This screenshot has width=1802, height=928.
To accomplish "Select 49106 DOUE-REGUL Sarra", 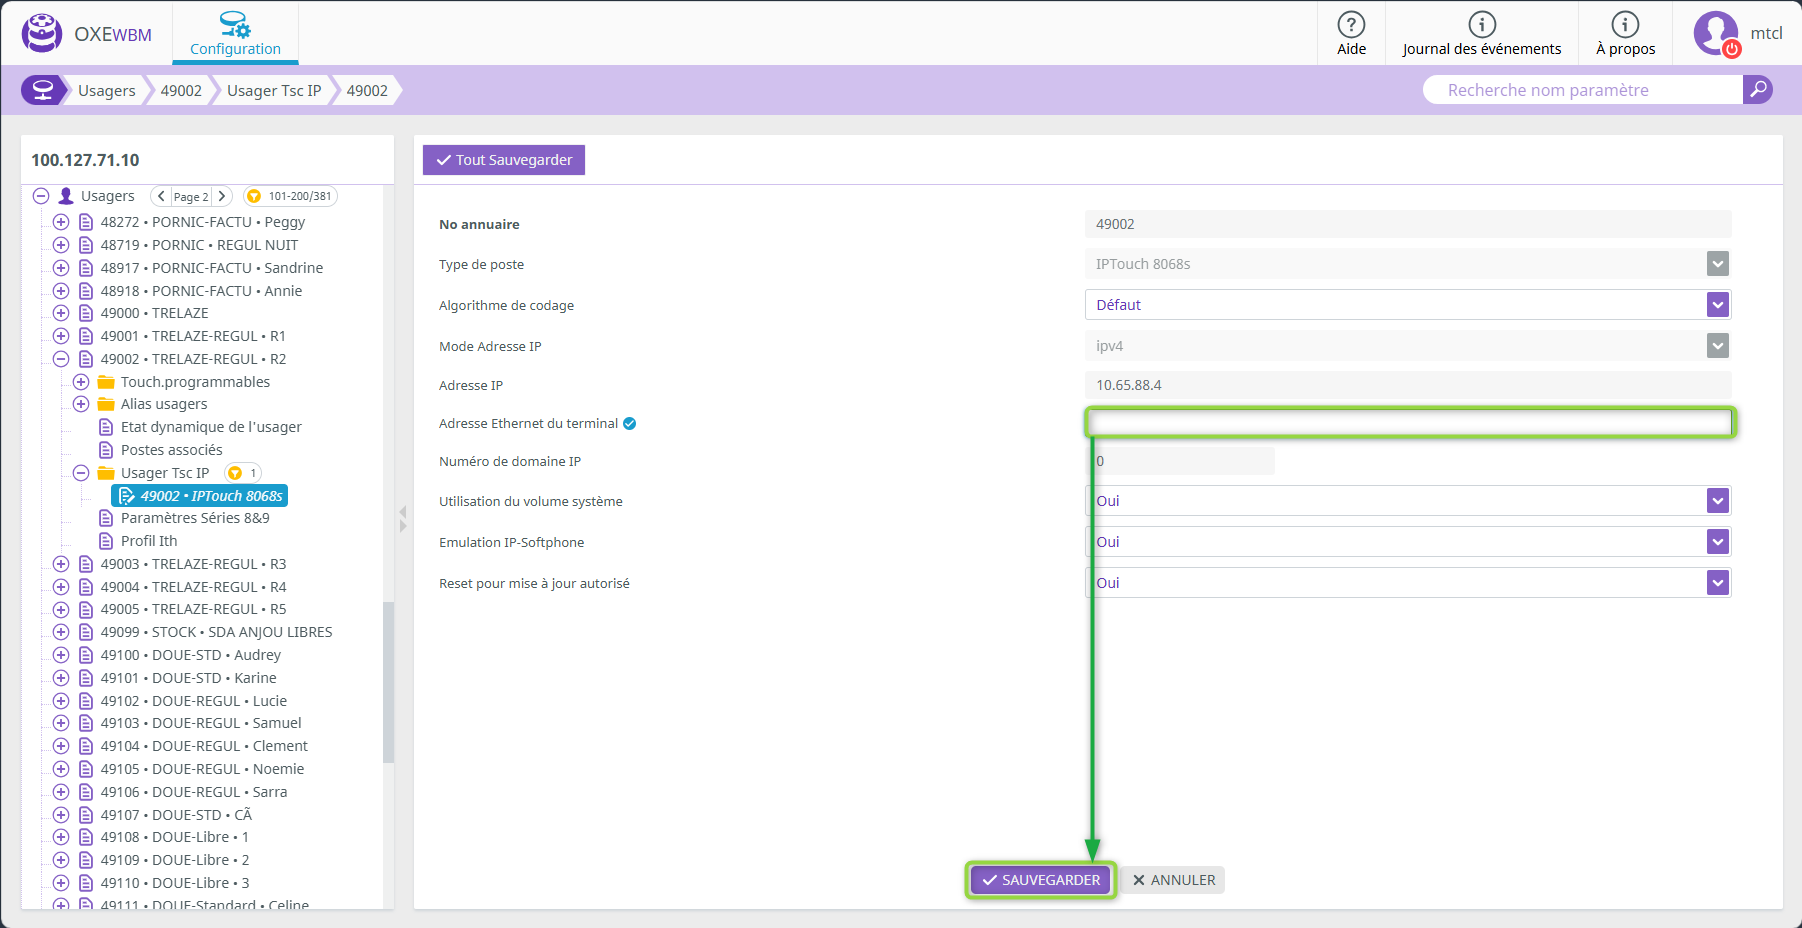I will point(194,792).
